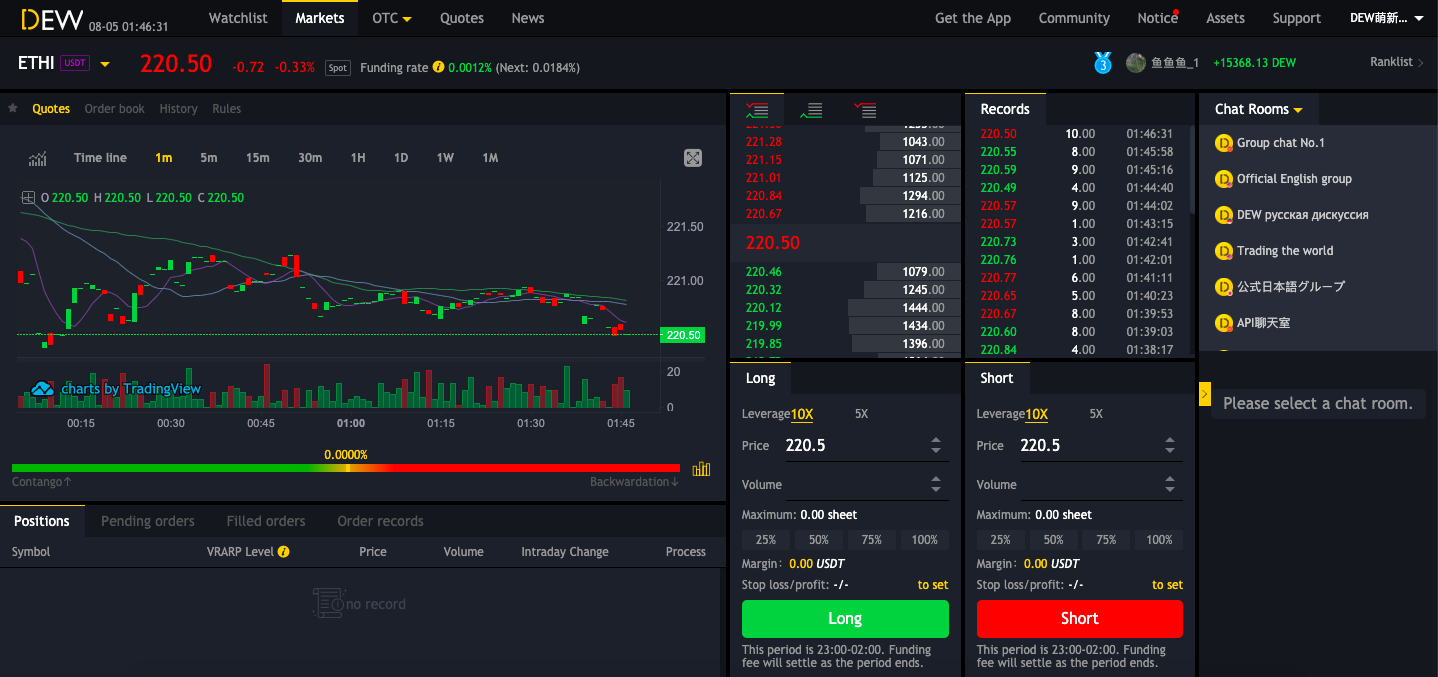The image size is (1438, 677).
Task: Open the 鱼鱼鱼_1 user avatar
Action: coord(1135,63)
